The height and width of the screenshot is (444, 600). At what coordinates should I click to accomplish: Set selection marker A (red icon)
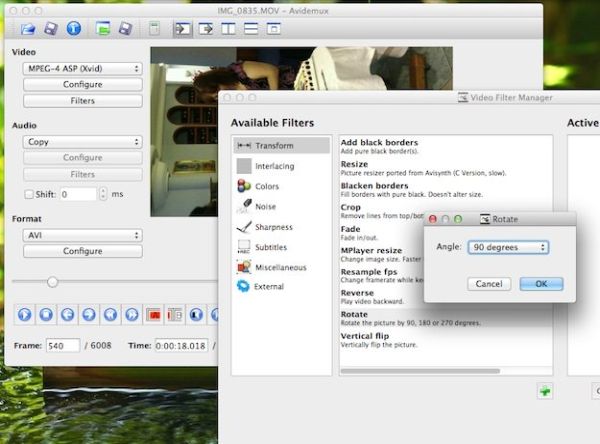(155, 314)
